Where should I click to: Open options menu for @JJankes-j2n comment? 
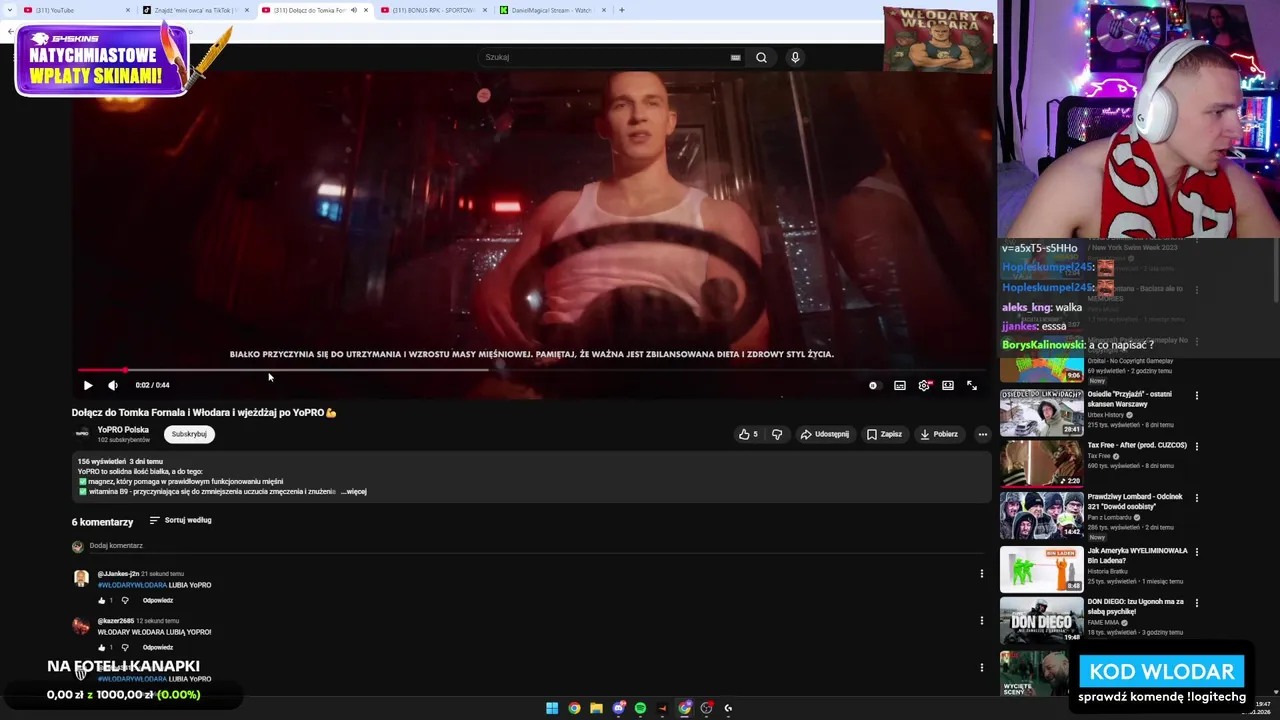[981, 573]
